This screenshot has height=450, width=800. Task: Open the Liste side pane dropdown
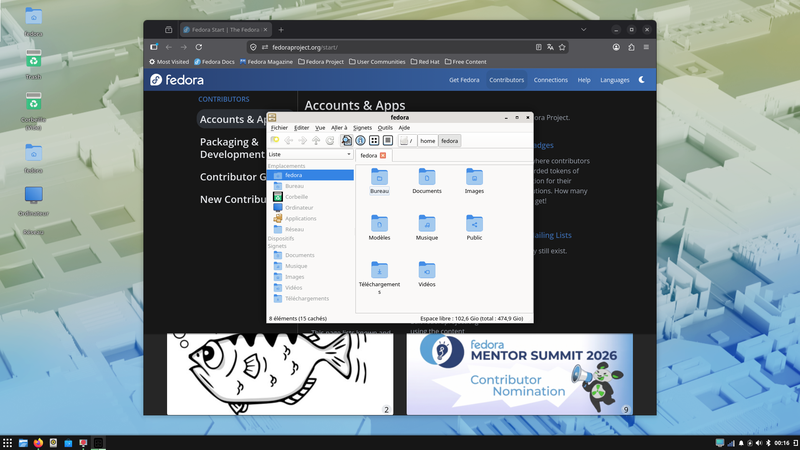(310, 154)
